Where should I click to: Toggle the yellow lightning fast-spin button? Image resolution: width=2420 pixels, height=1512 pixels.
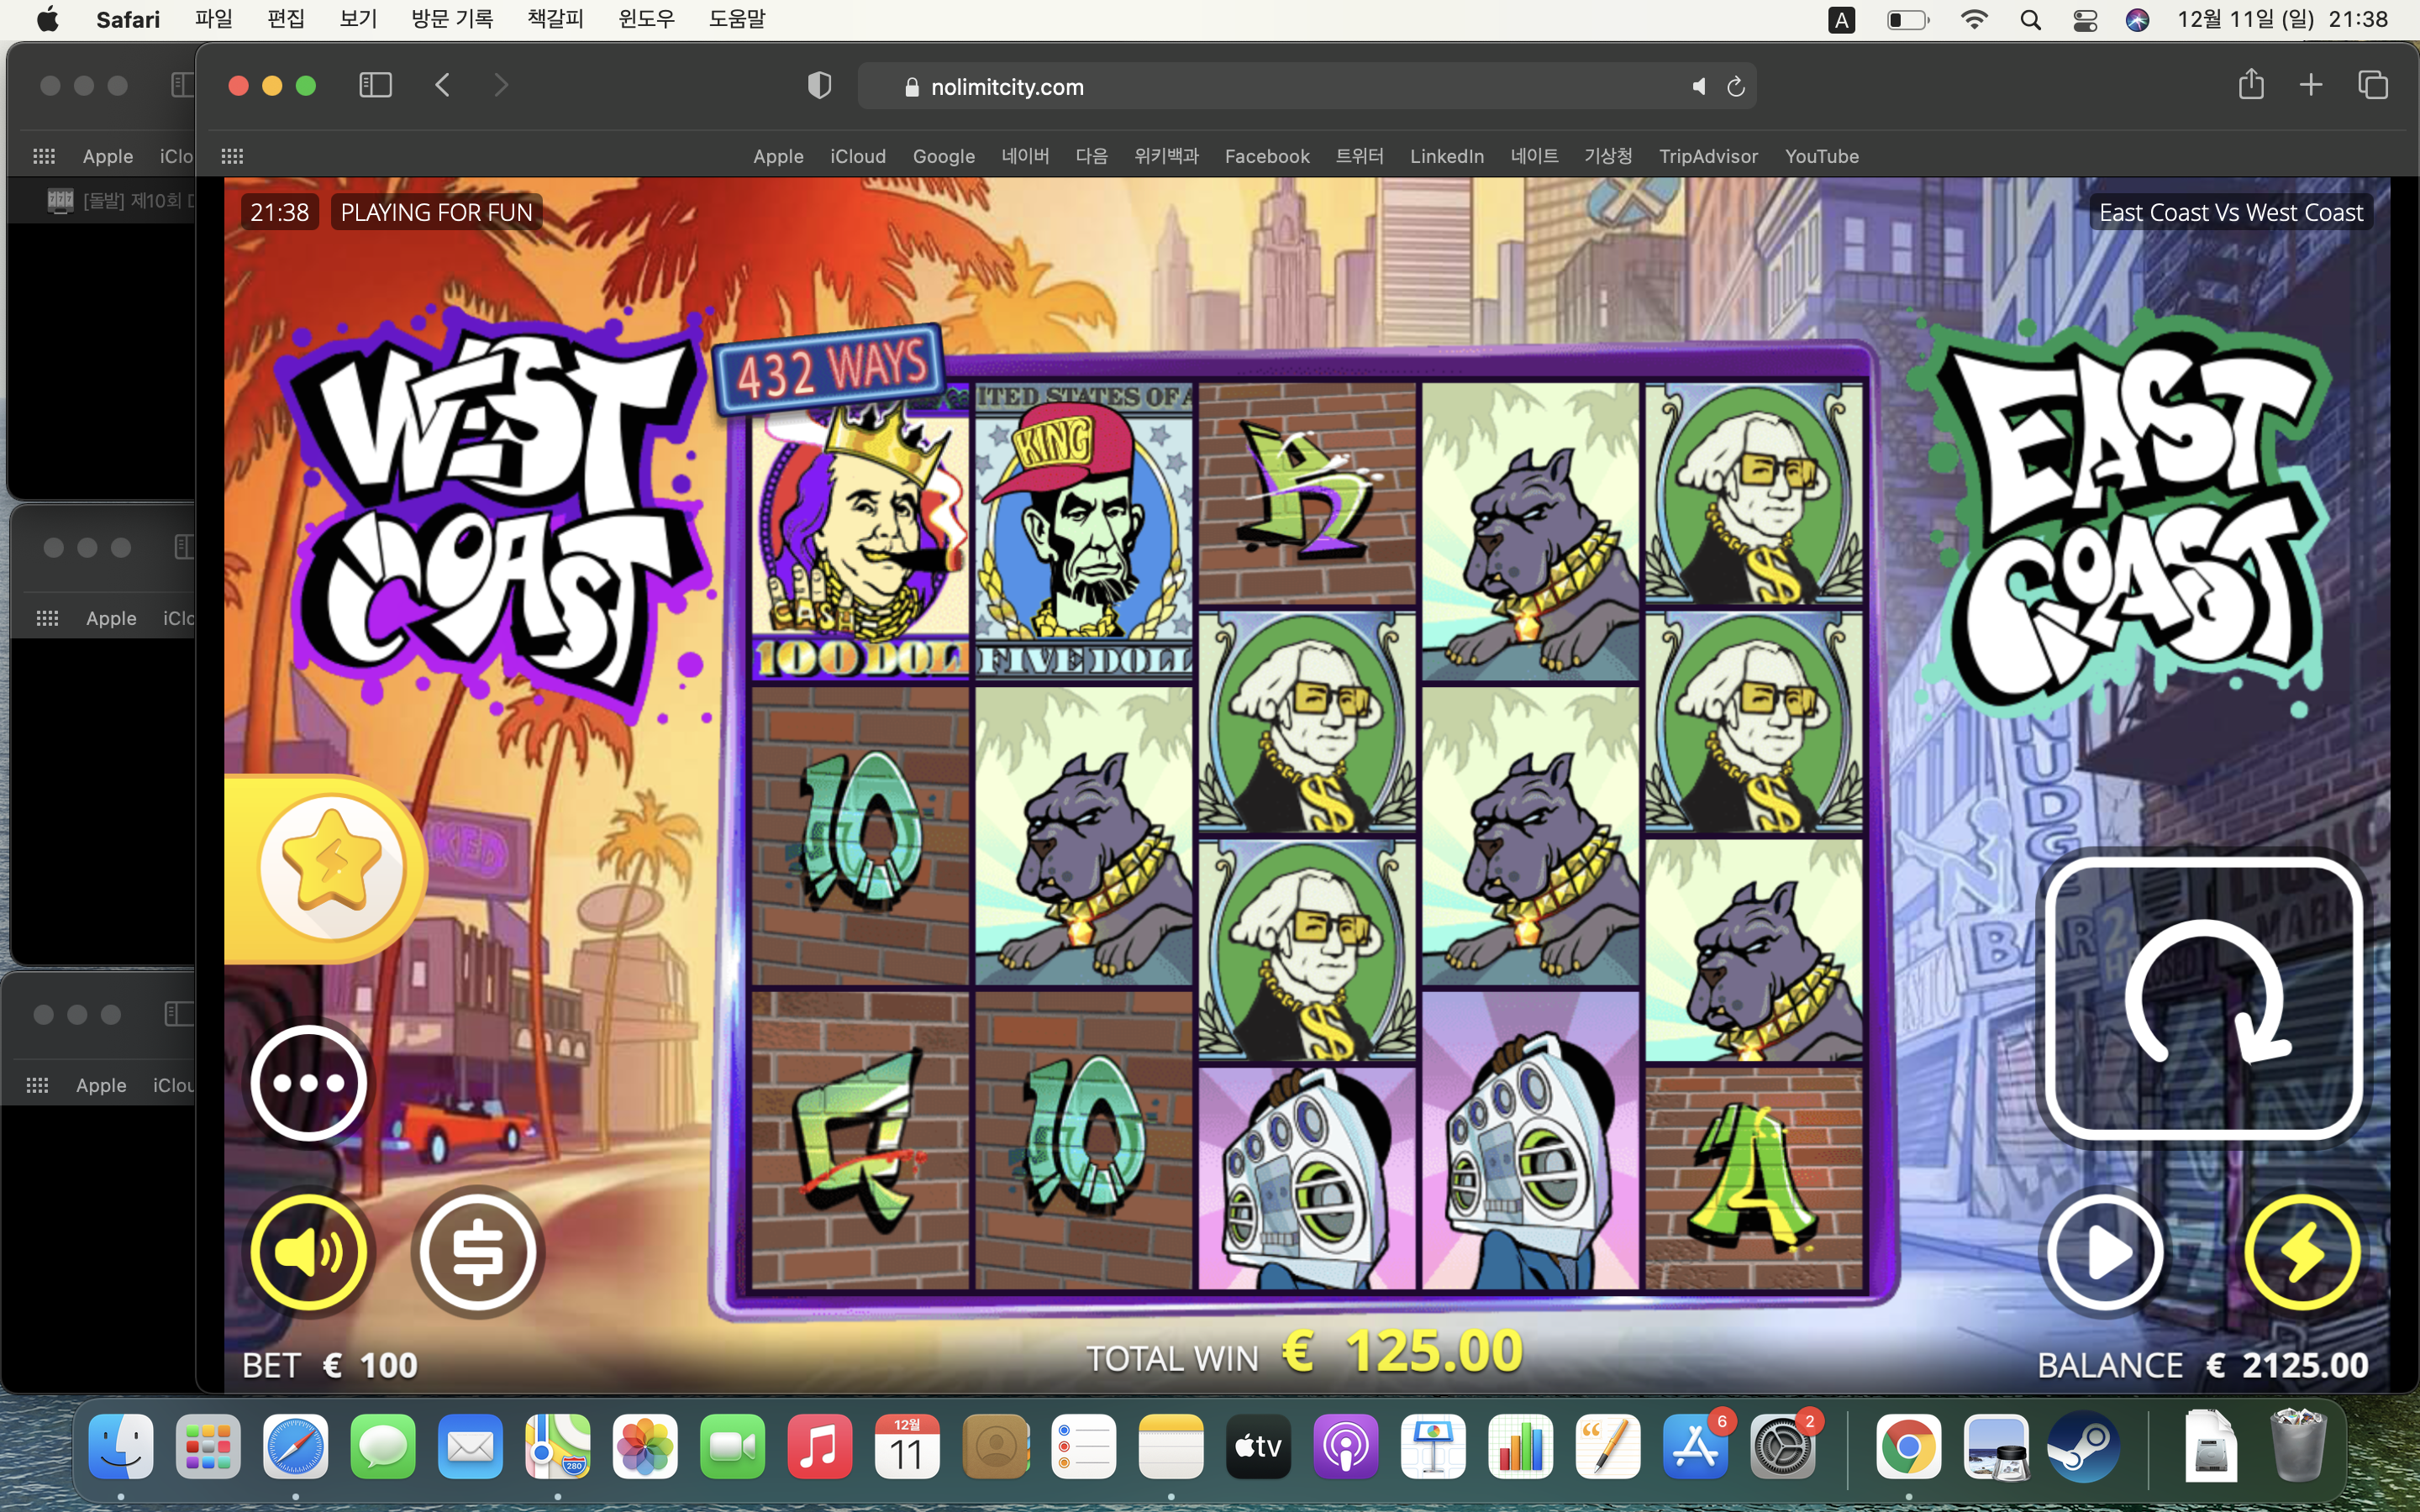click(x=2302, y=1252)
